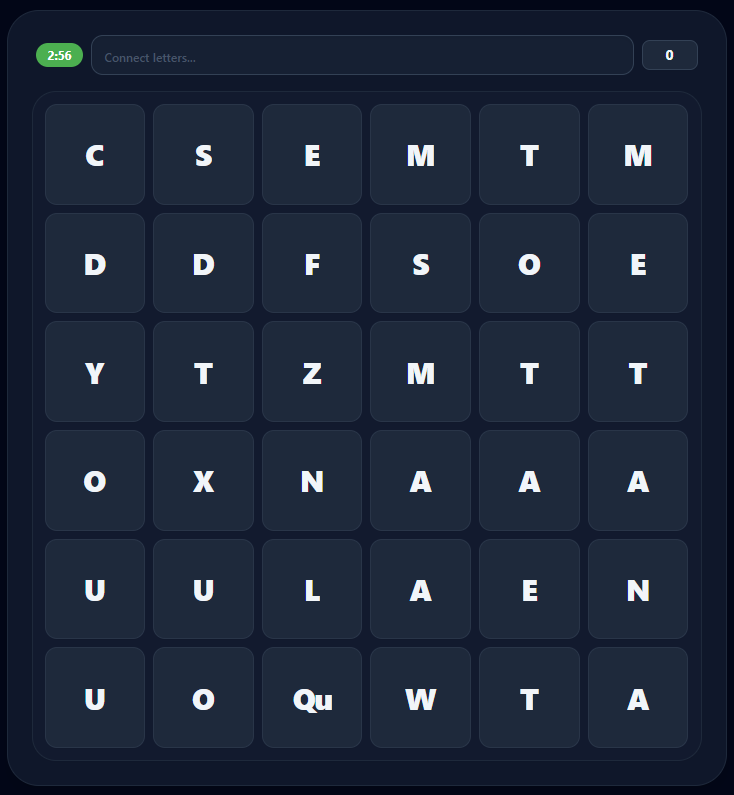Click the X letter tile
Viewport: 734px width, 795px height.
203,481
